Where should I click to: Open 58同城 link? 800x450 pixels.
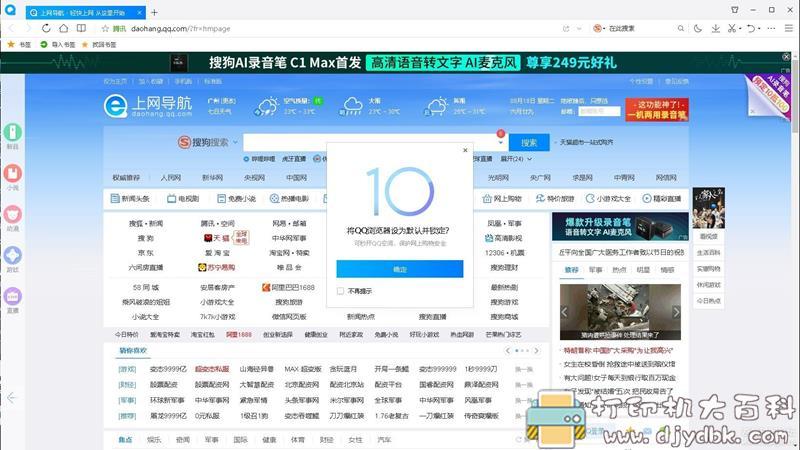145,288
